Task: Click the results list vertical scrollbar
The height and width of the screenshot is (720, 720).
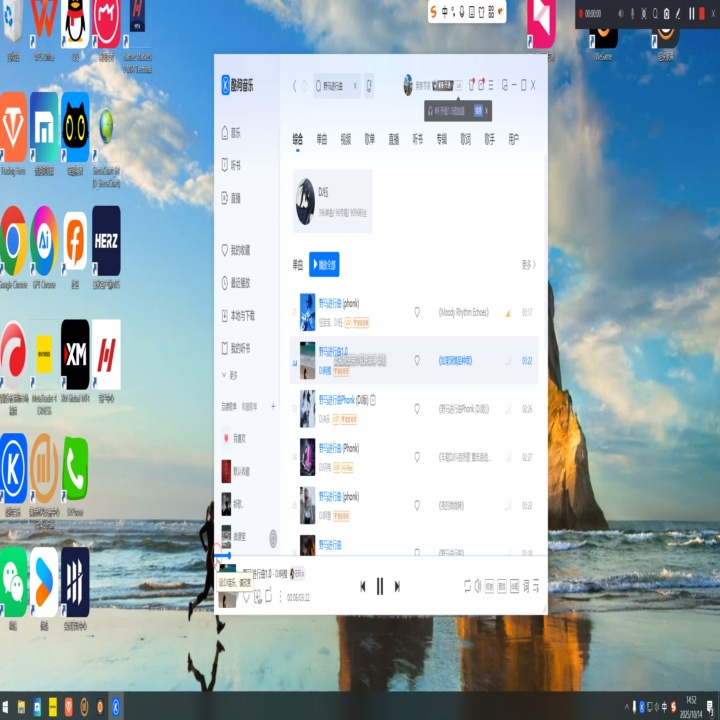Action: click(x=546, y=253)
